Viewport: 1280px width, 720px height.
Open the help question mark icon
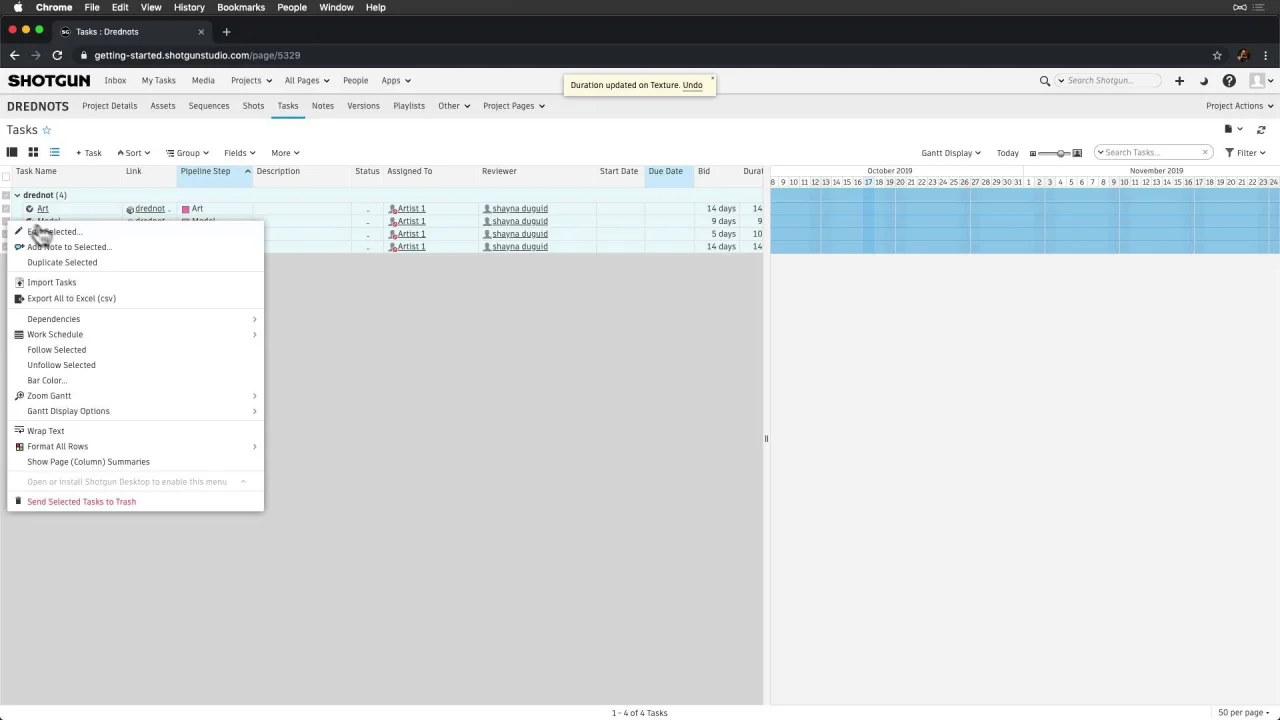1229,81
